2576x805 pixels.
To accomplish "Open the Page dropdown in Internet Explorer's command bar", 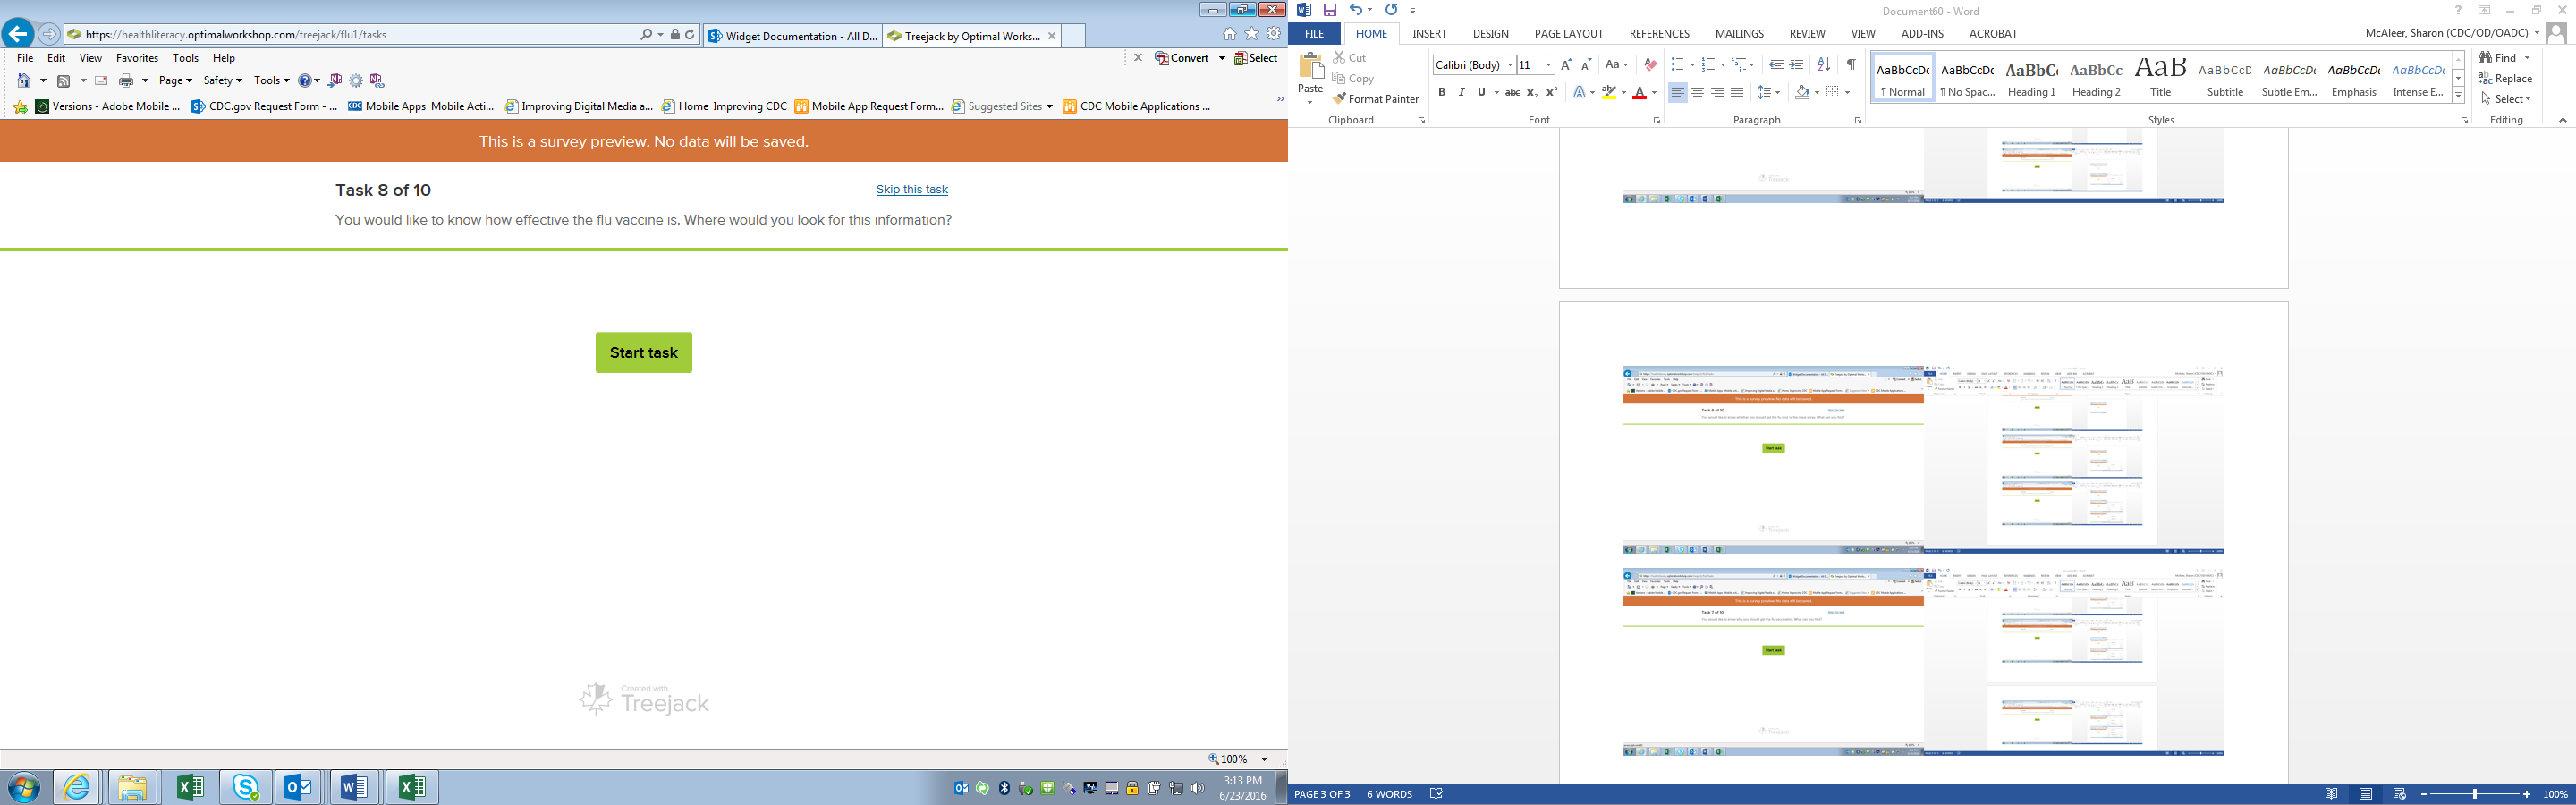I will pos(175,81).
